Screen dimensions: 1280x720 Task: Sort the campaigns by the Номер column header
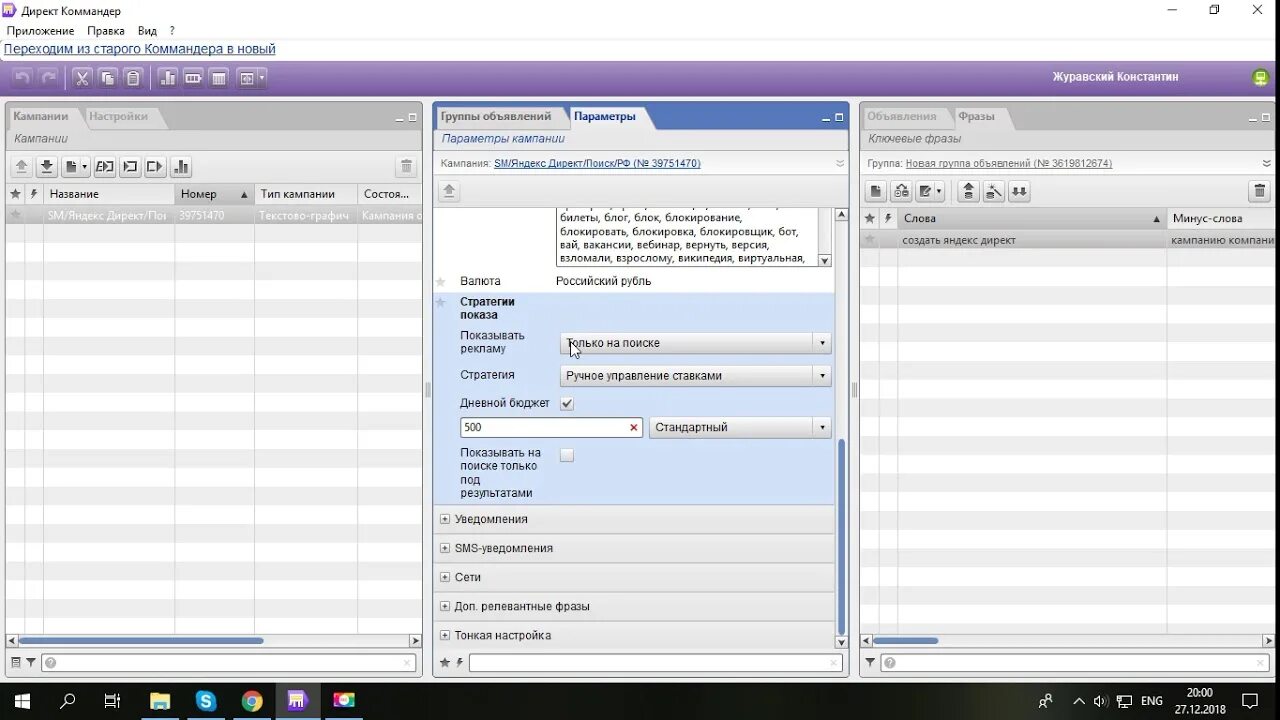(214, 194)
